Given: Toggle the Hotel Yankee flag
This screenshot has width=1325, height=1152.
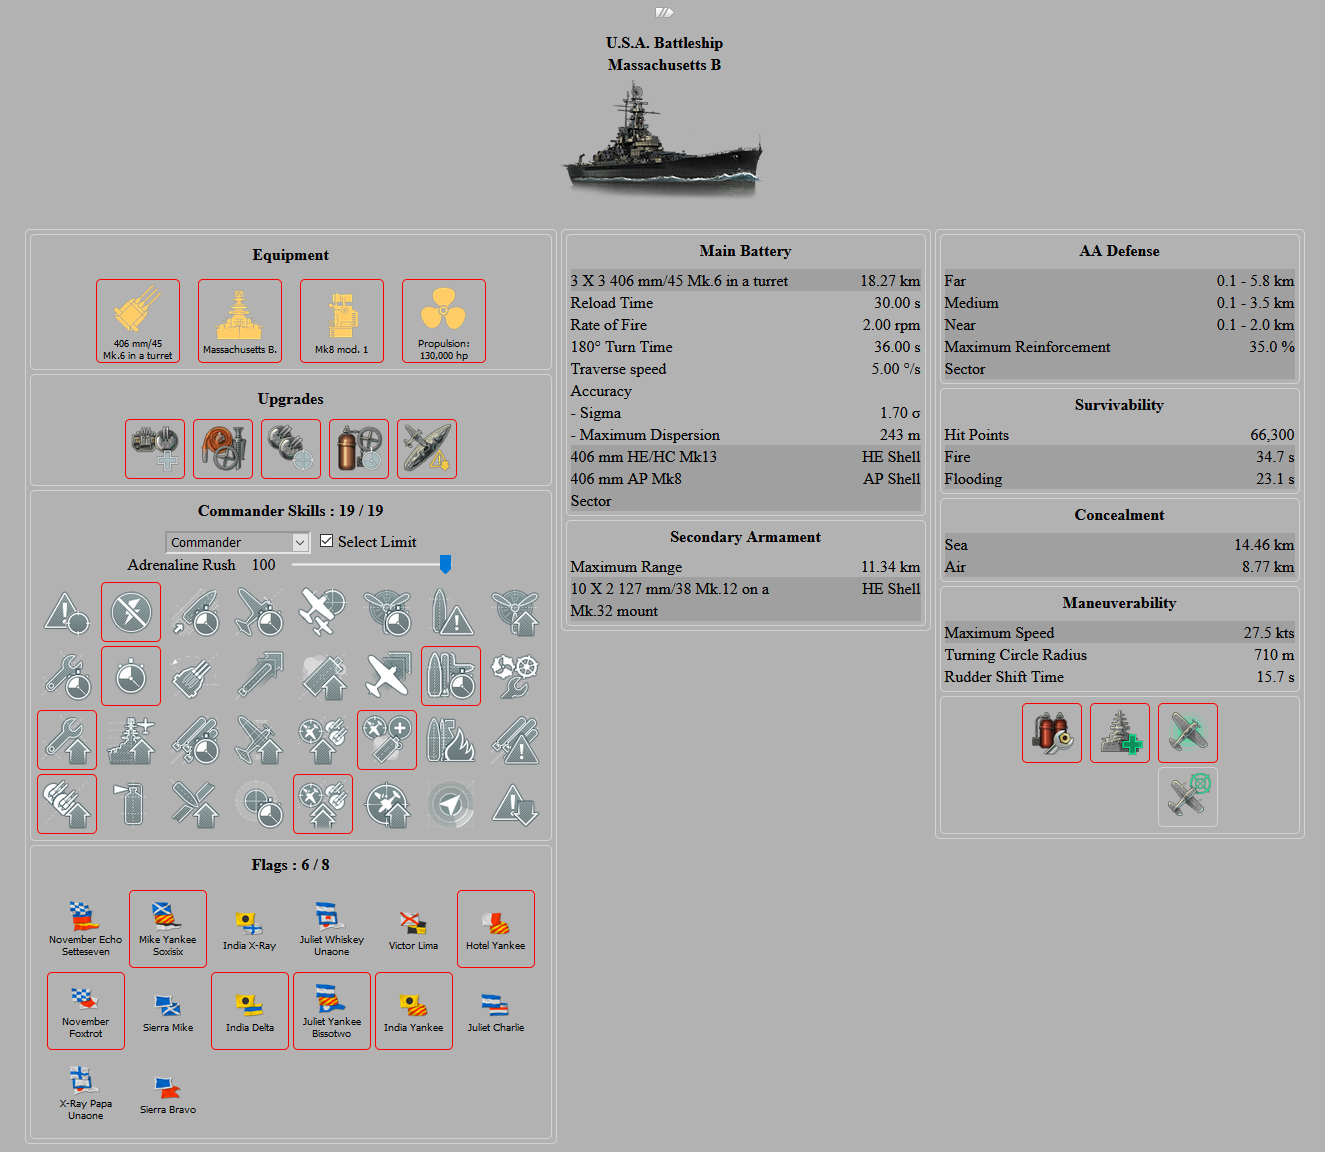Looking at the screenshot, I should point(496,929).
